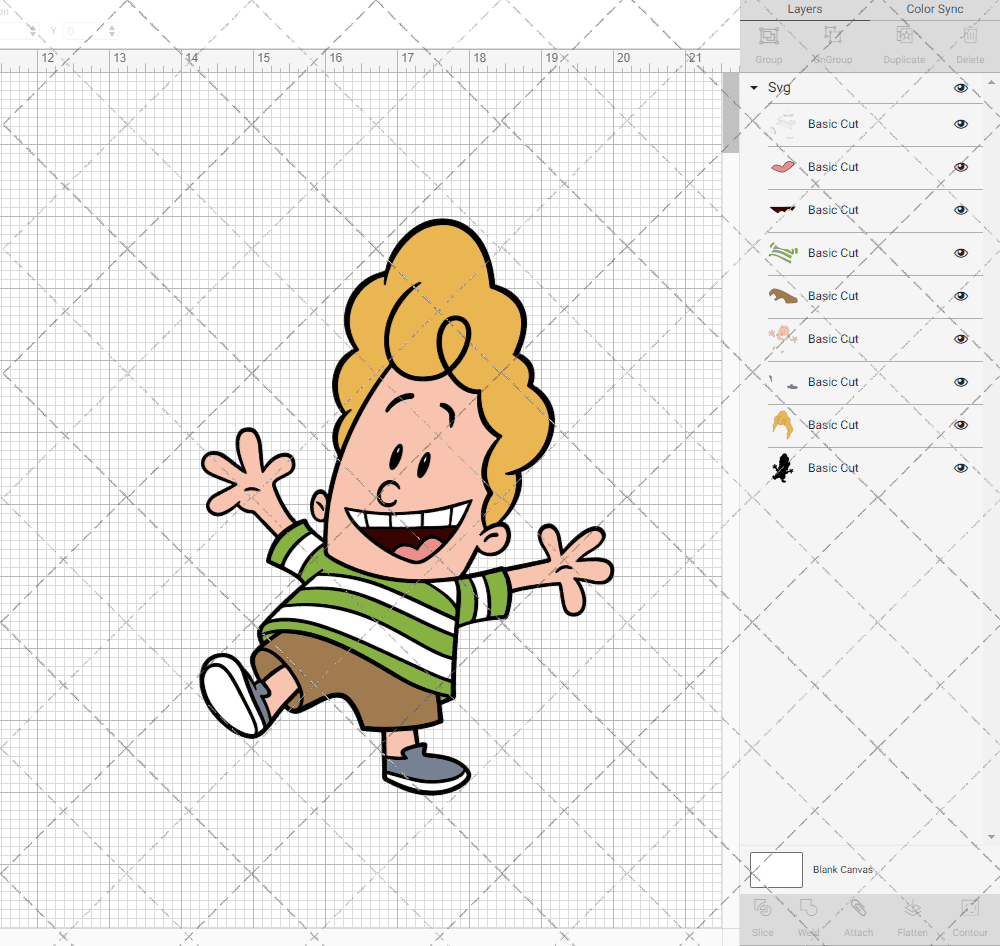Select the green stripes layer thumbnail
This screenshot has height=946, width=1000.
click(783, 253)
